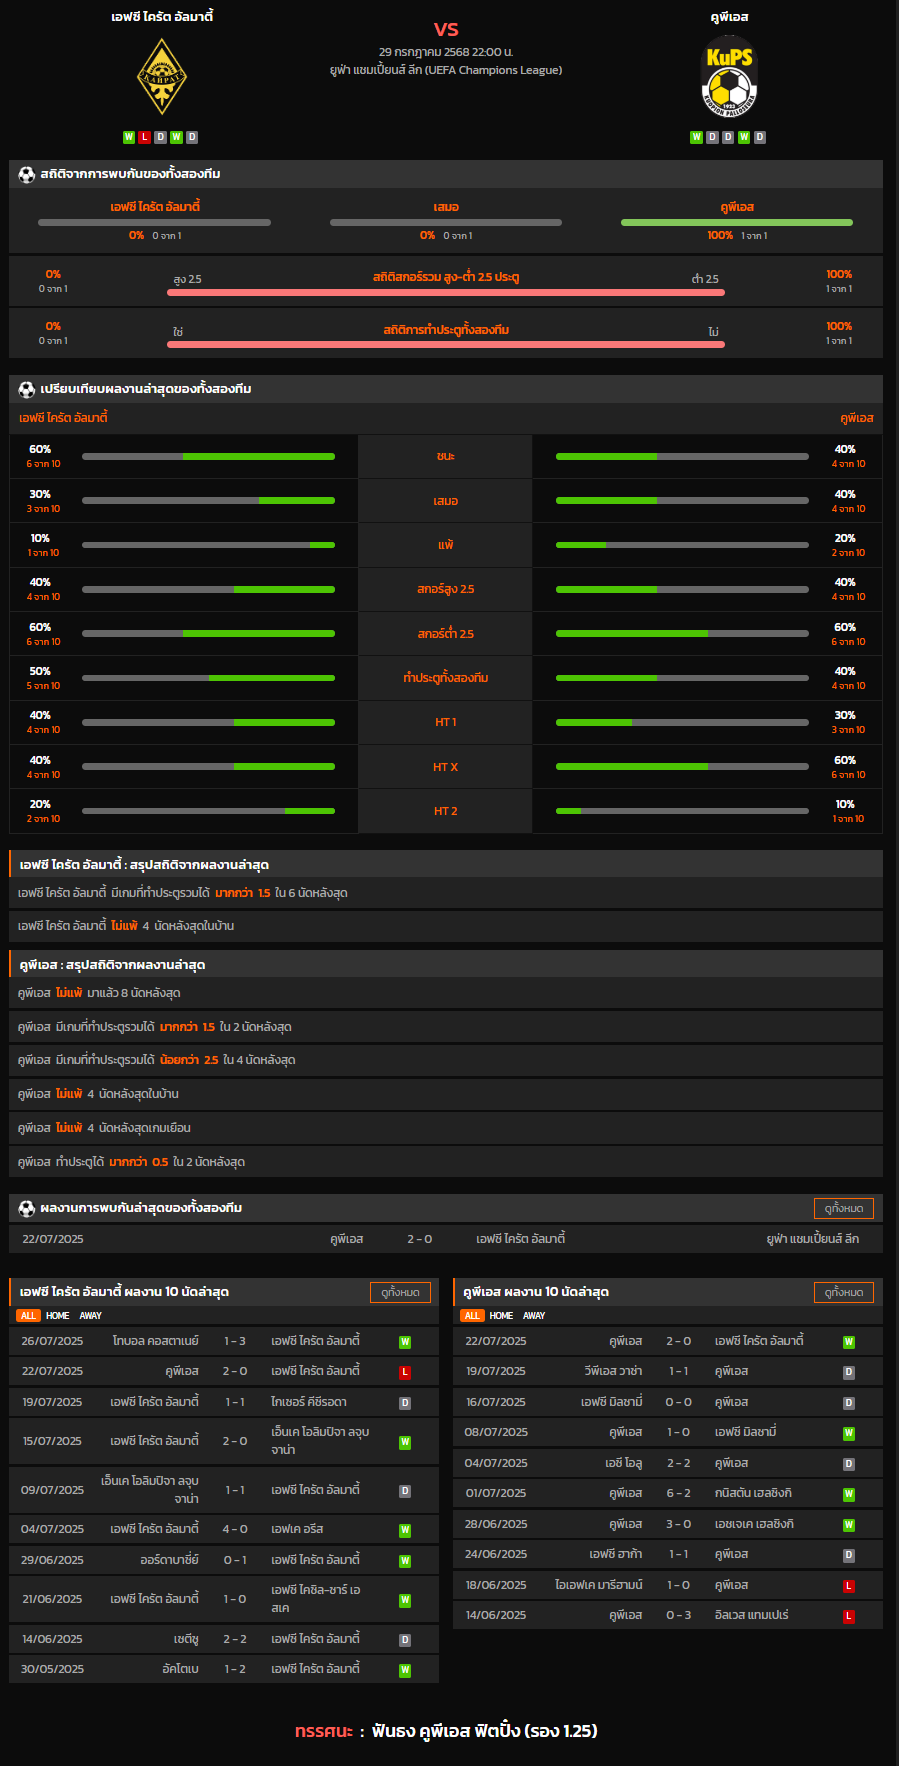Click score '4 - 0' in Kairat table

(235, 1530)
